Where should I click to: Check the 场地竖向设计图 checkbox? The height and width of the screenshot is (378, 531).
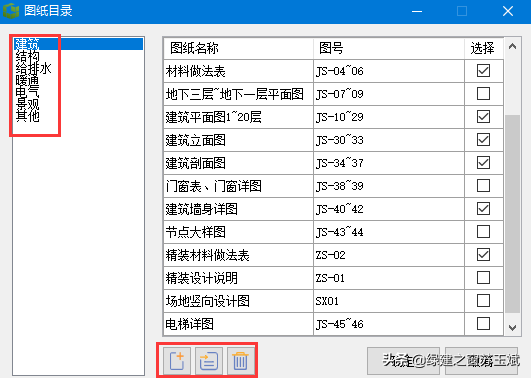point(483,301)
